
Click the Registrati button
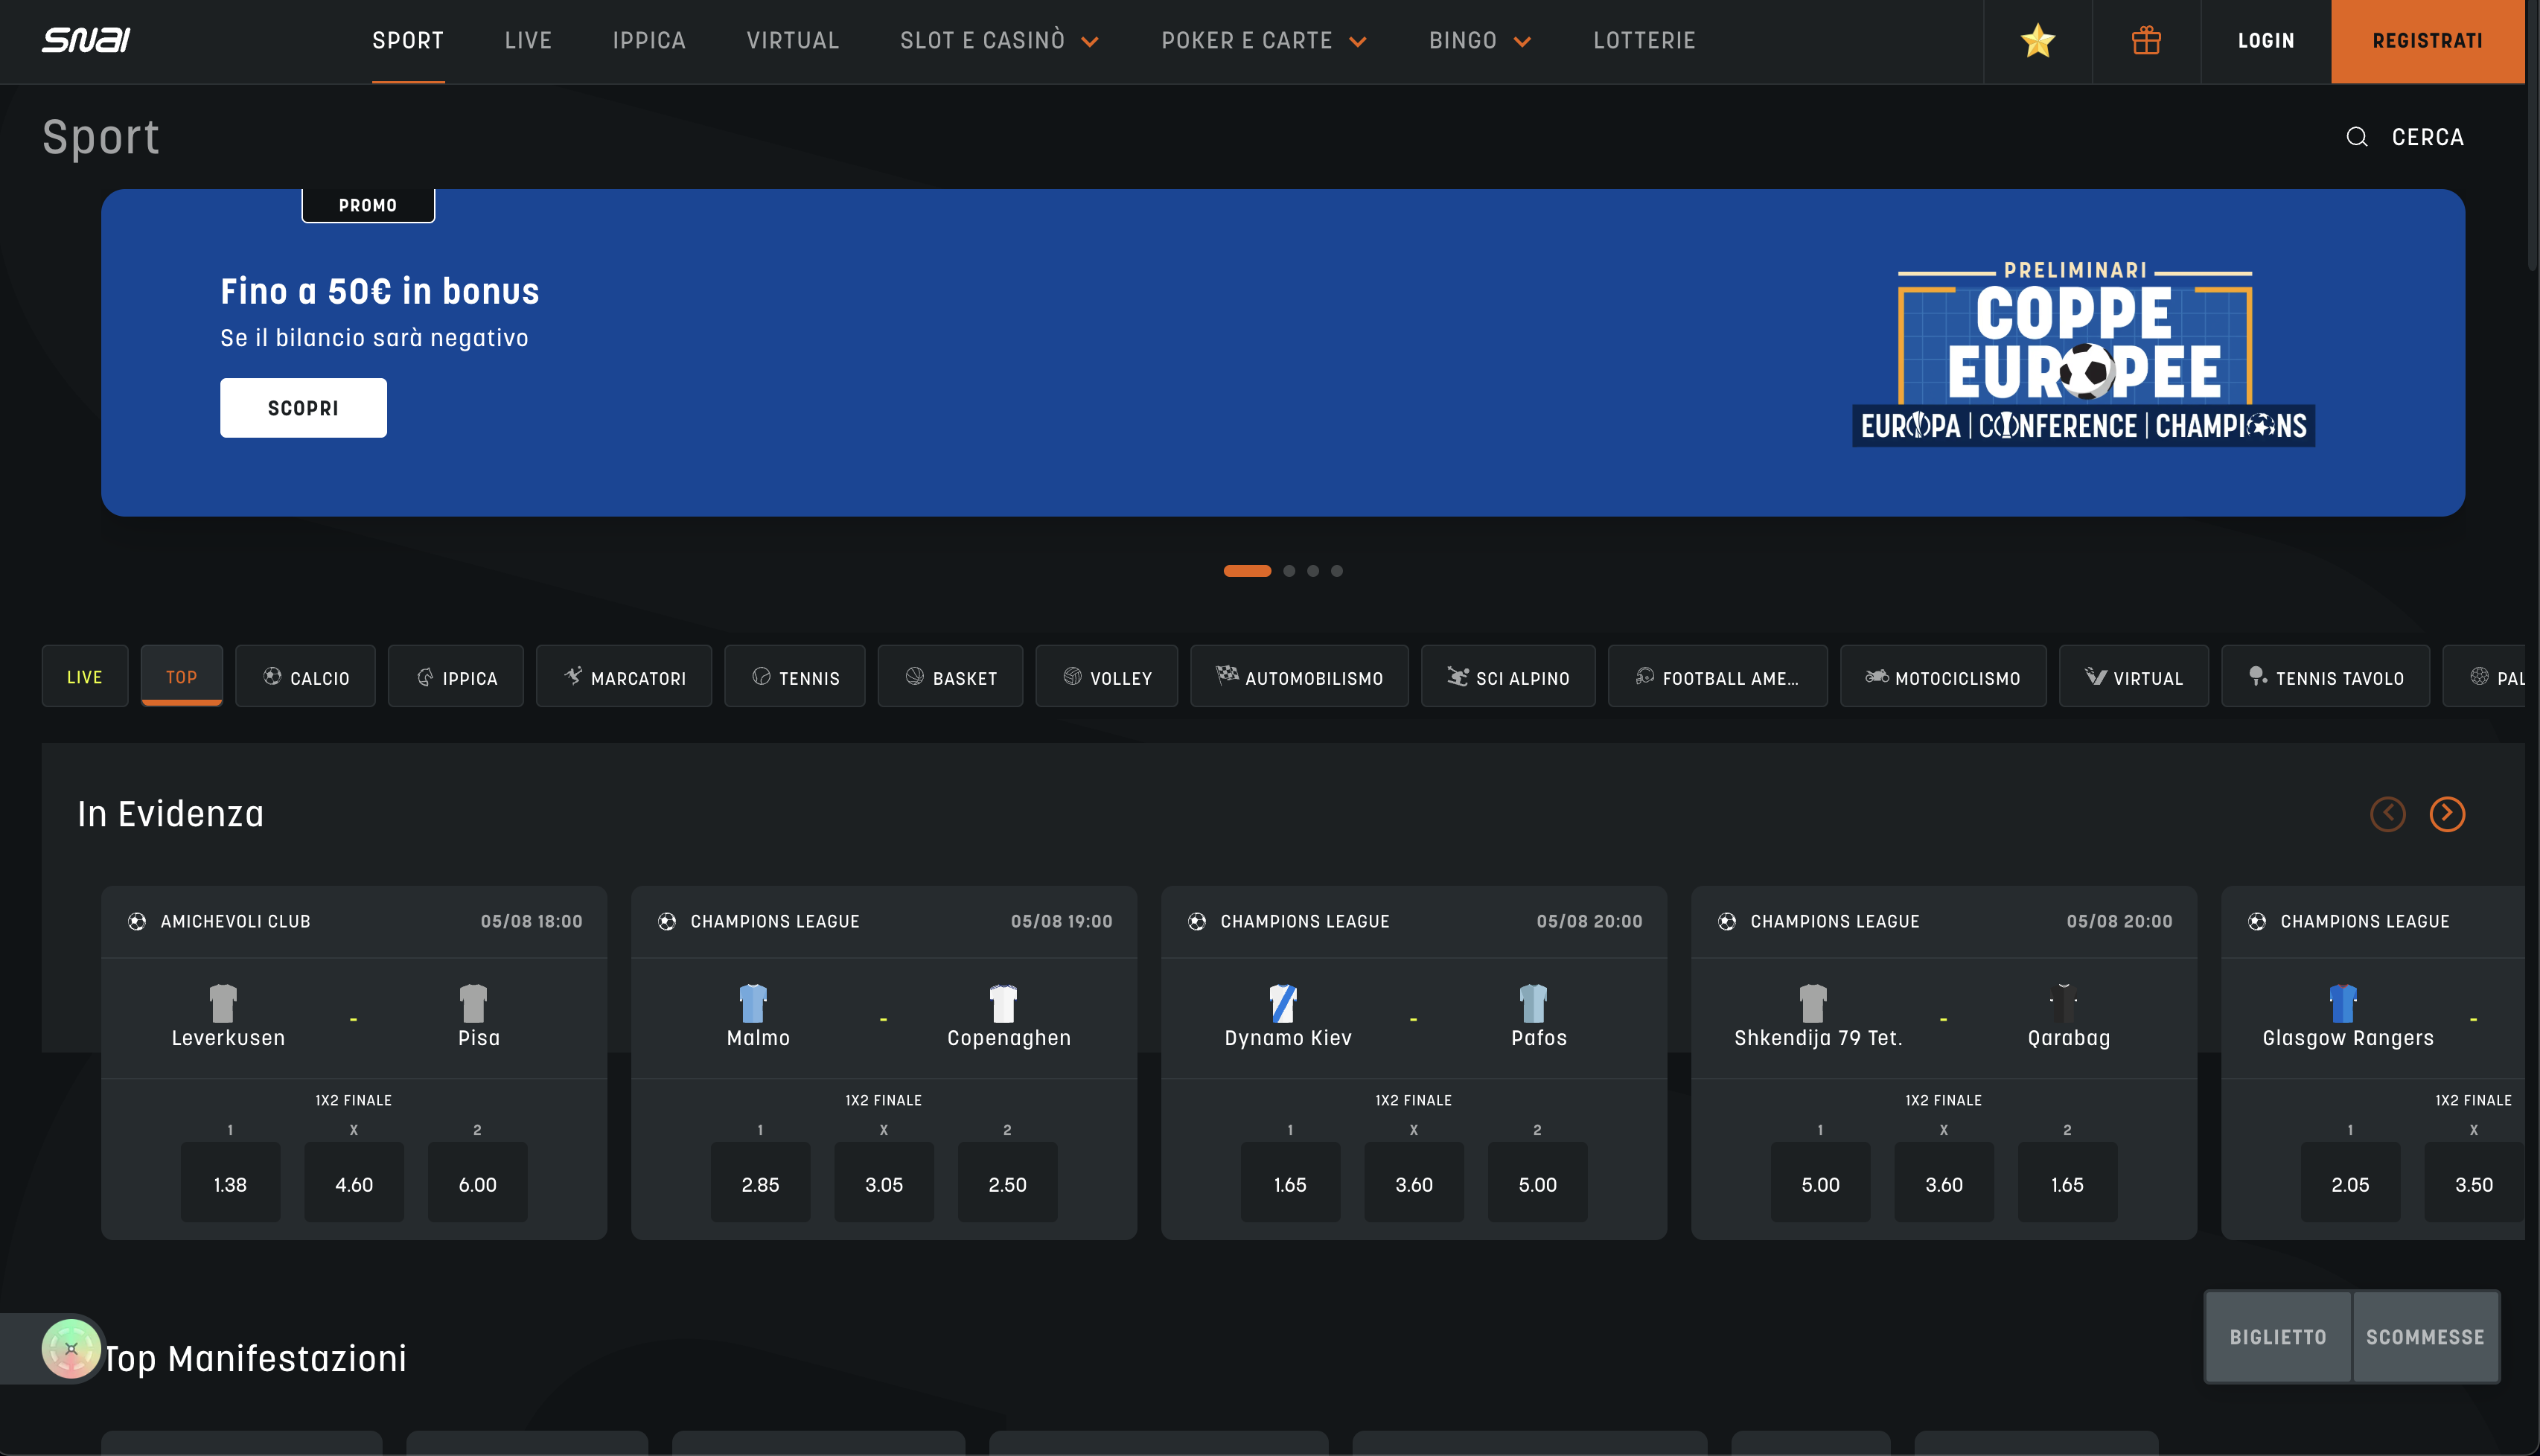point(2427,41)
